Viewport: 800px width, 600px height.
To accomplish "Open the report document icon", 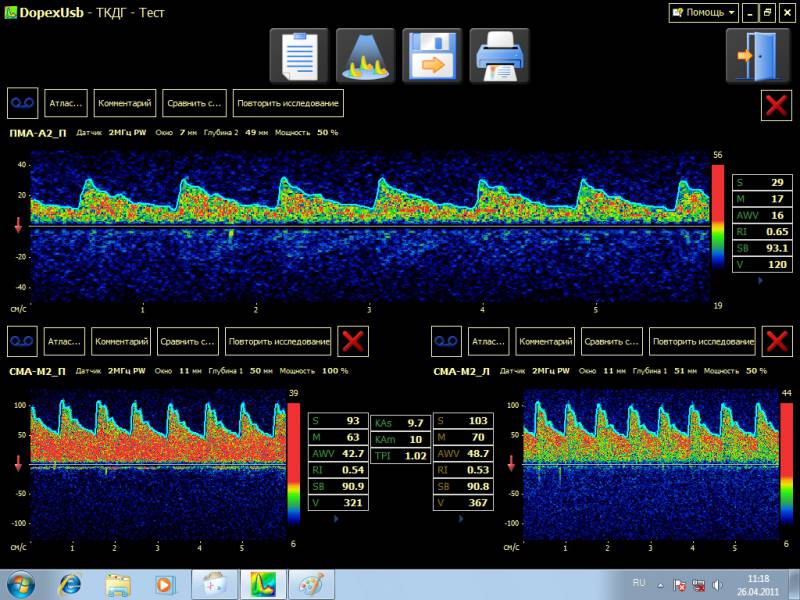I will 299,56.
